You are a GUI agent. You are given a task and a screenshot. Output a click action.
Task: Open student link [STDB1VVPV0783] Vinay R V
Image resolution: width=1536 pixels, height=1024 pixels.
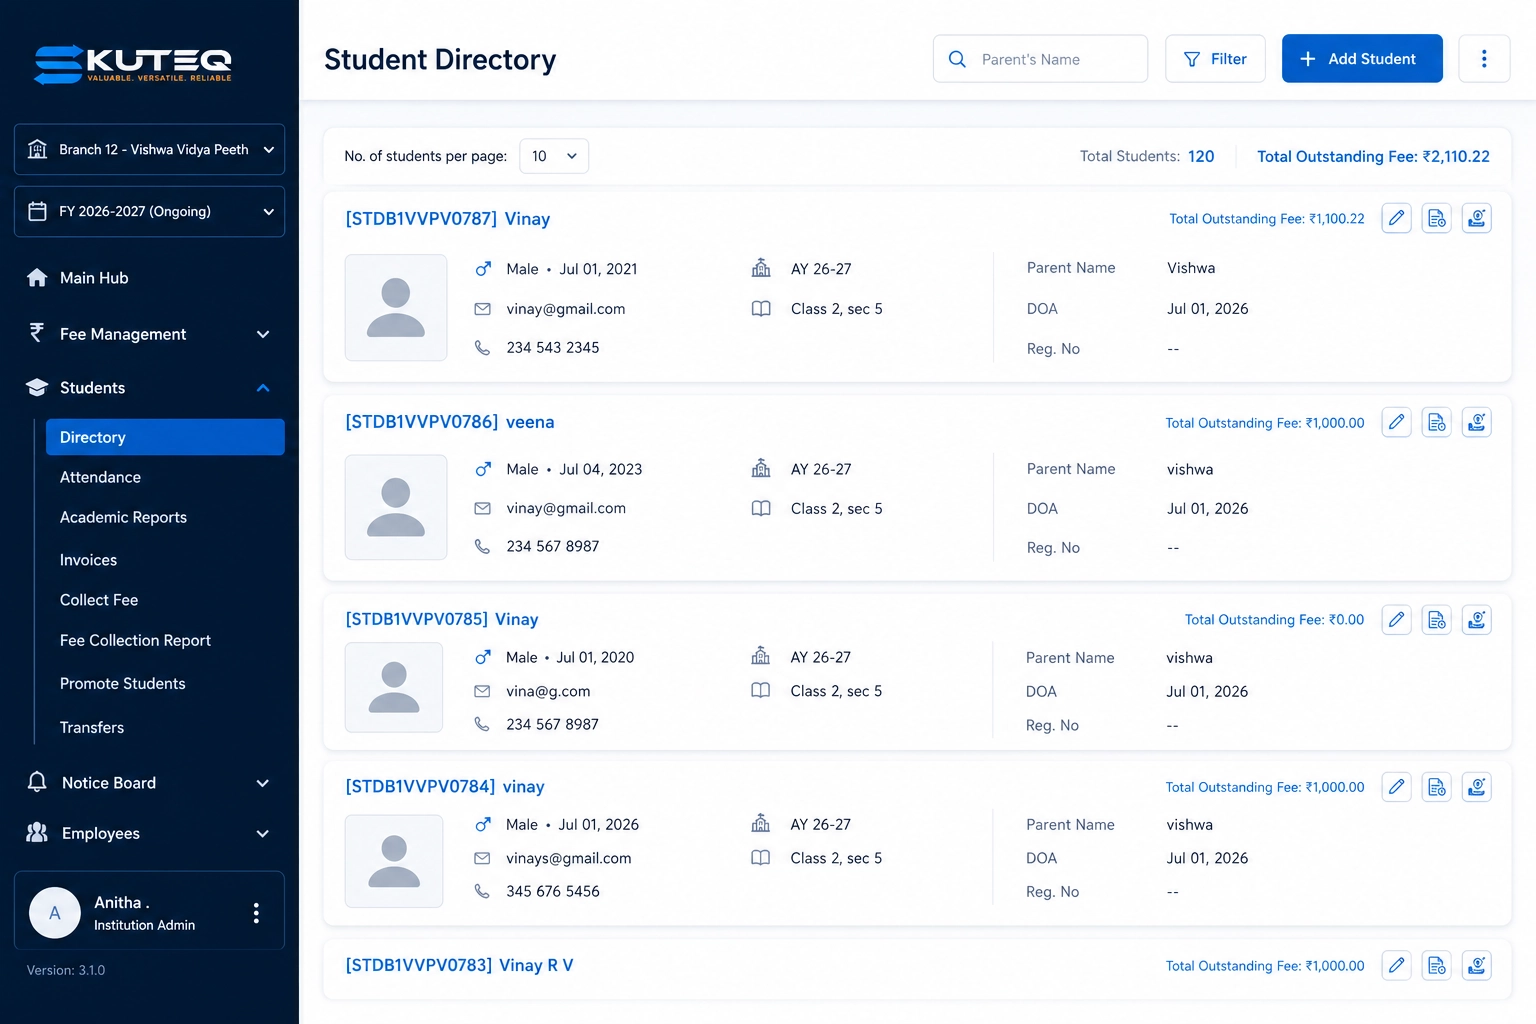tap(459, 965)
